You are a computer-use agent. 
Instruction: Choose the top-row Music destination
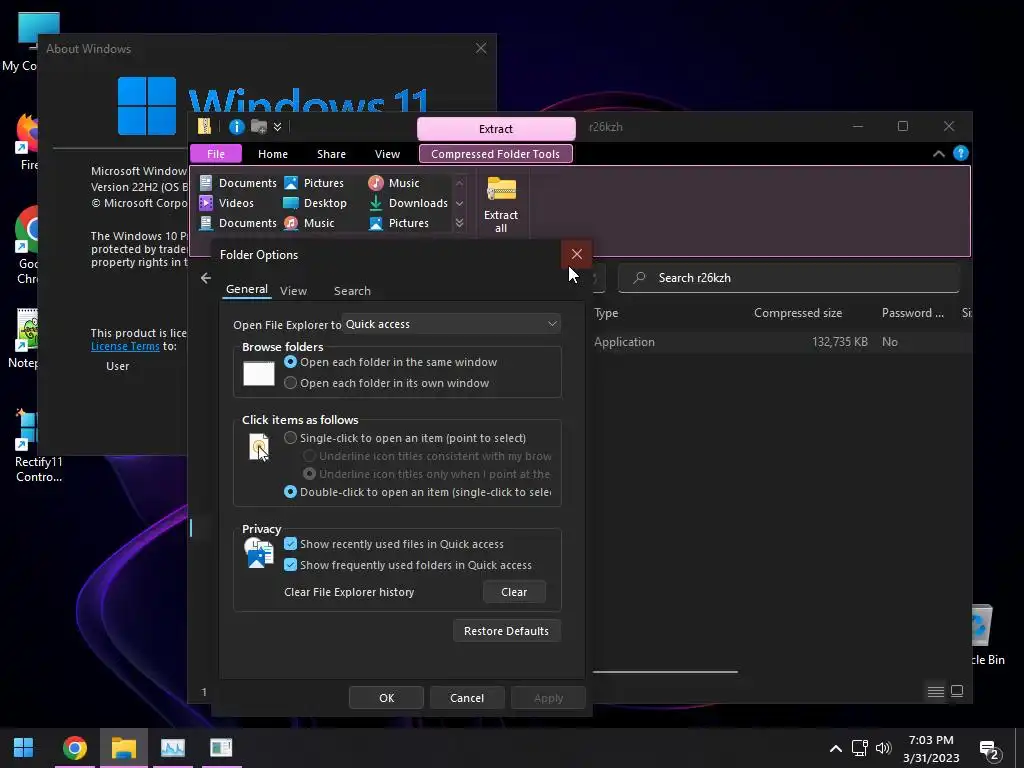[x=394, y=183]
